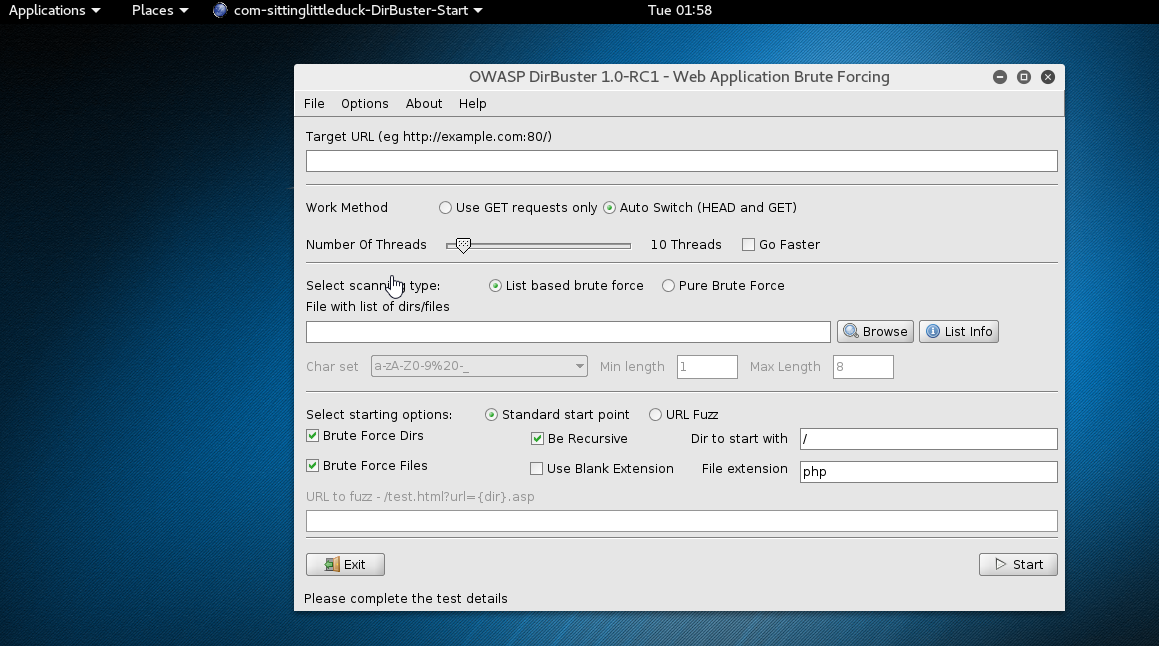Click the magnifier icon on Browse button

851,331
